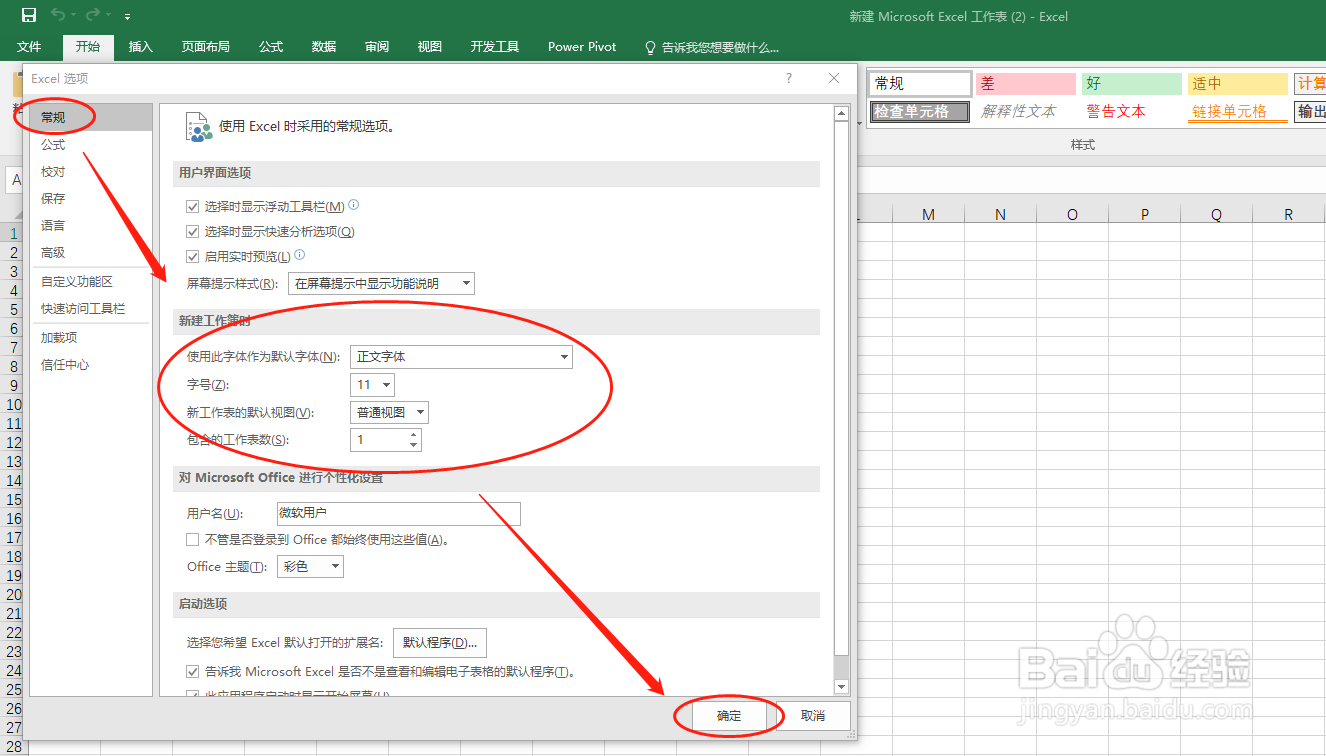1326x756 pixels.
Task: Select column Q header in worksheet
Action: click(x=1216, y=214)
